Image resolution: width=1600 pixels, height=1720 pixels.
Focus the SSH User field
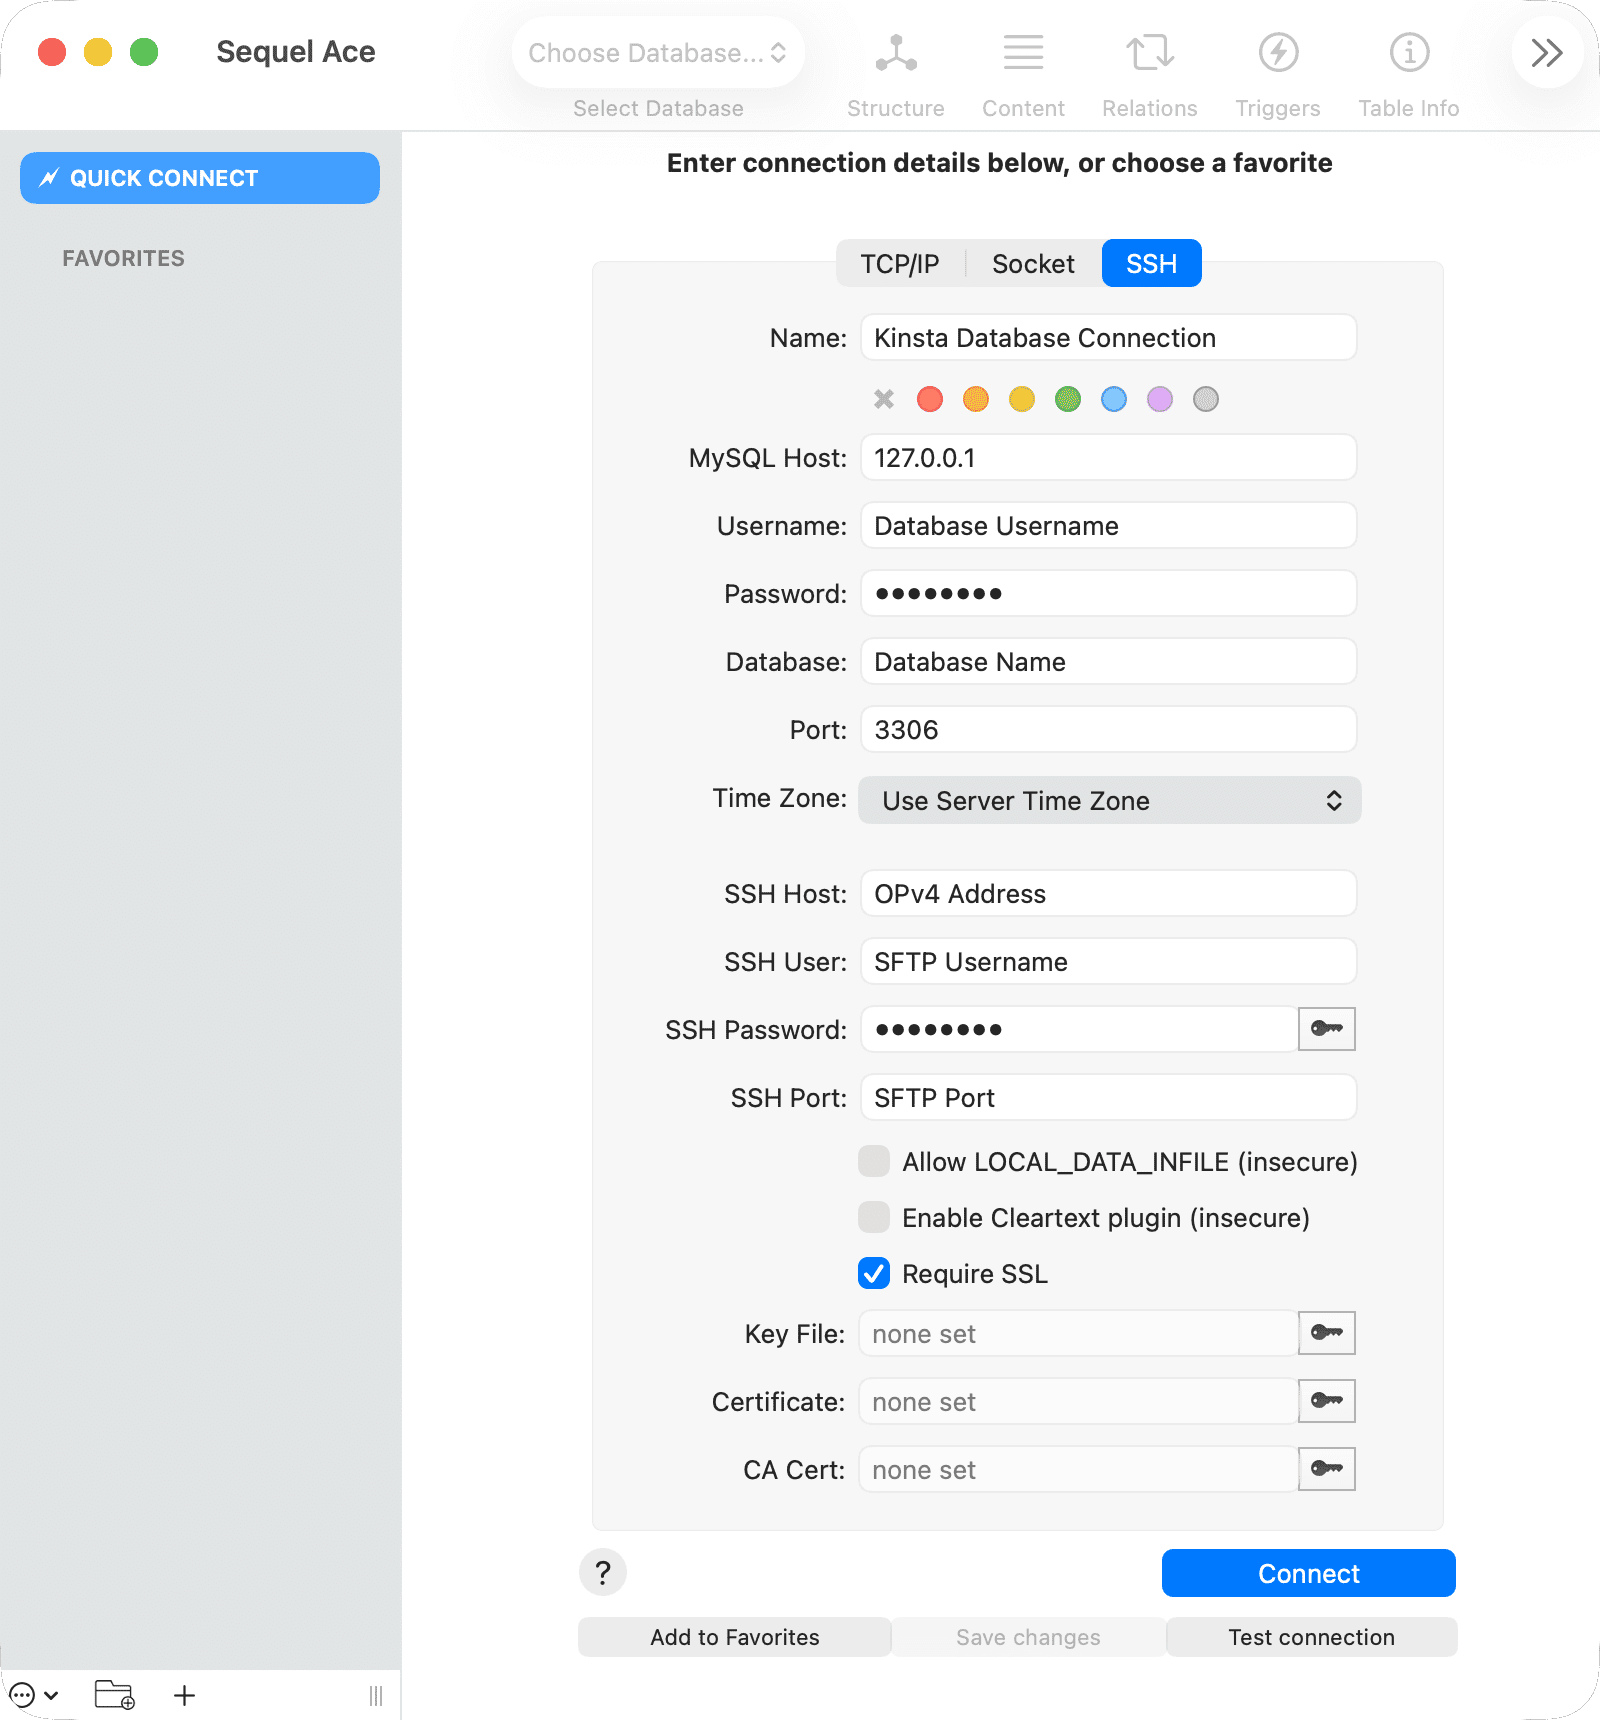1108,962
